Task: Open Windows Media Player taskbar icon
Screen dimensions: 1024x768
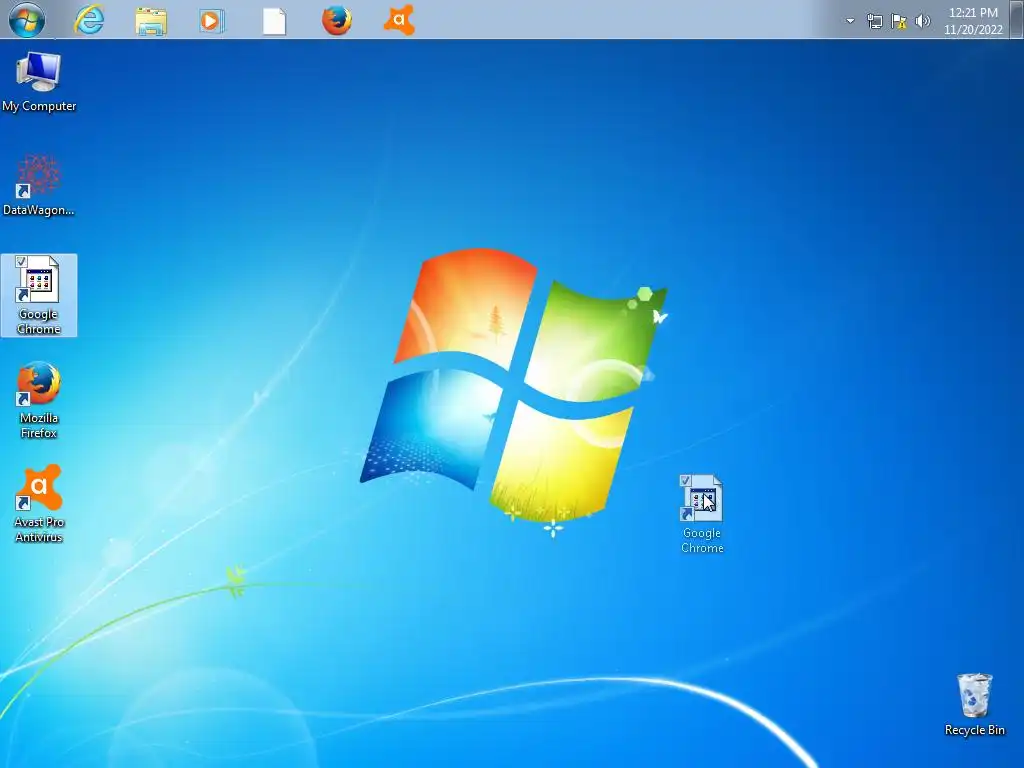Action: [x=212, y=21]
